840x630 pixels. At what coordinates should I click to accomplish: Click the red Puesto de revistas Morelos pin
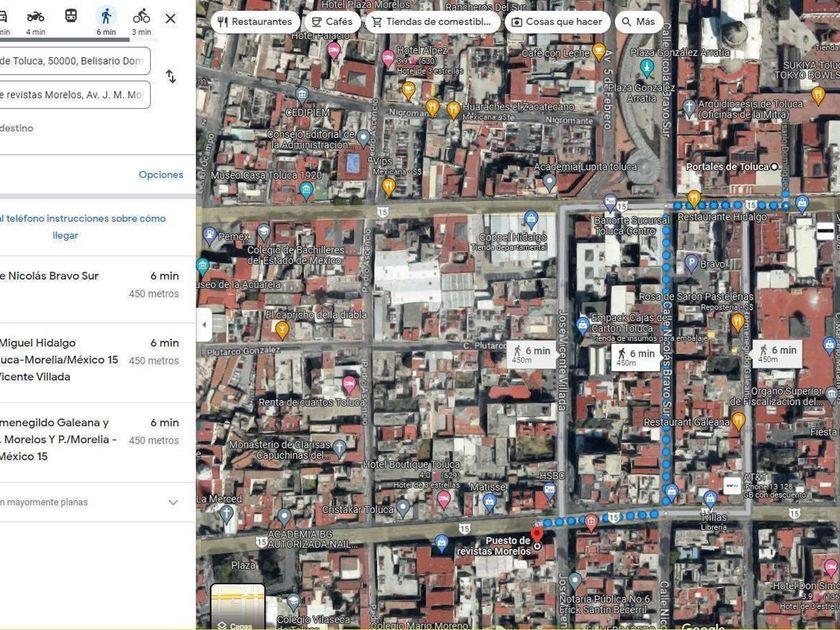coord(537,535)
